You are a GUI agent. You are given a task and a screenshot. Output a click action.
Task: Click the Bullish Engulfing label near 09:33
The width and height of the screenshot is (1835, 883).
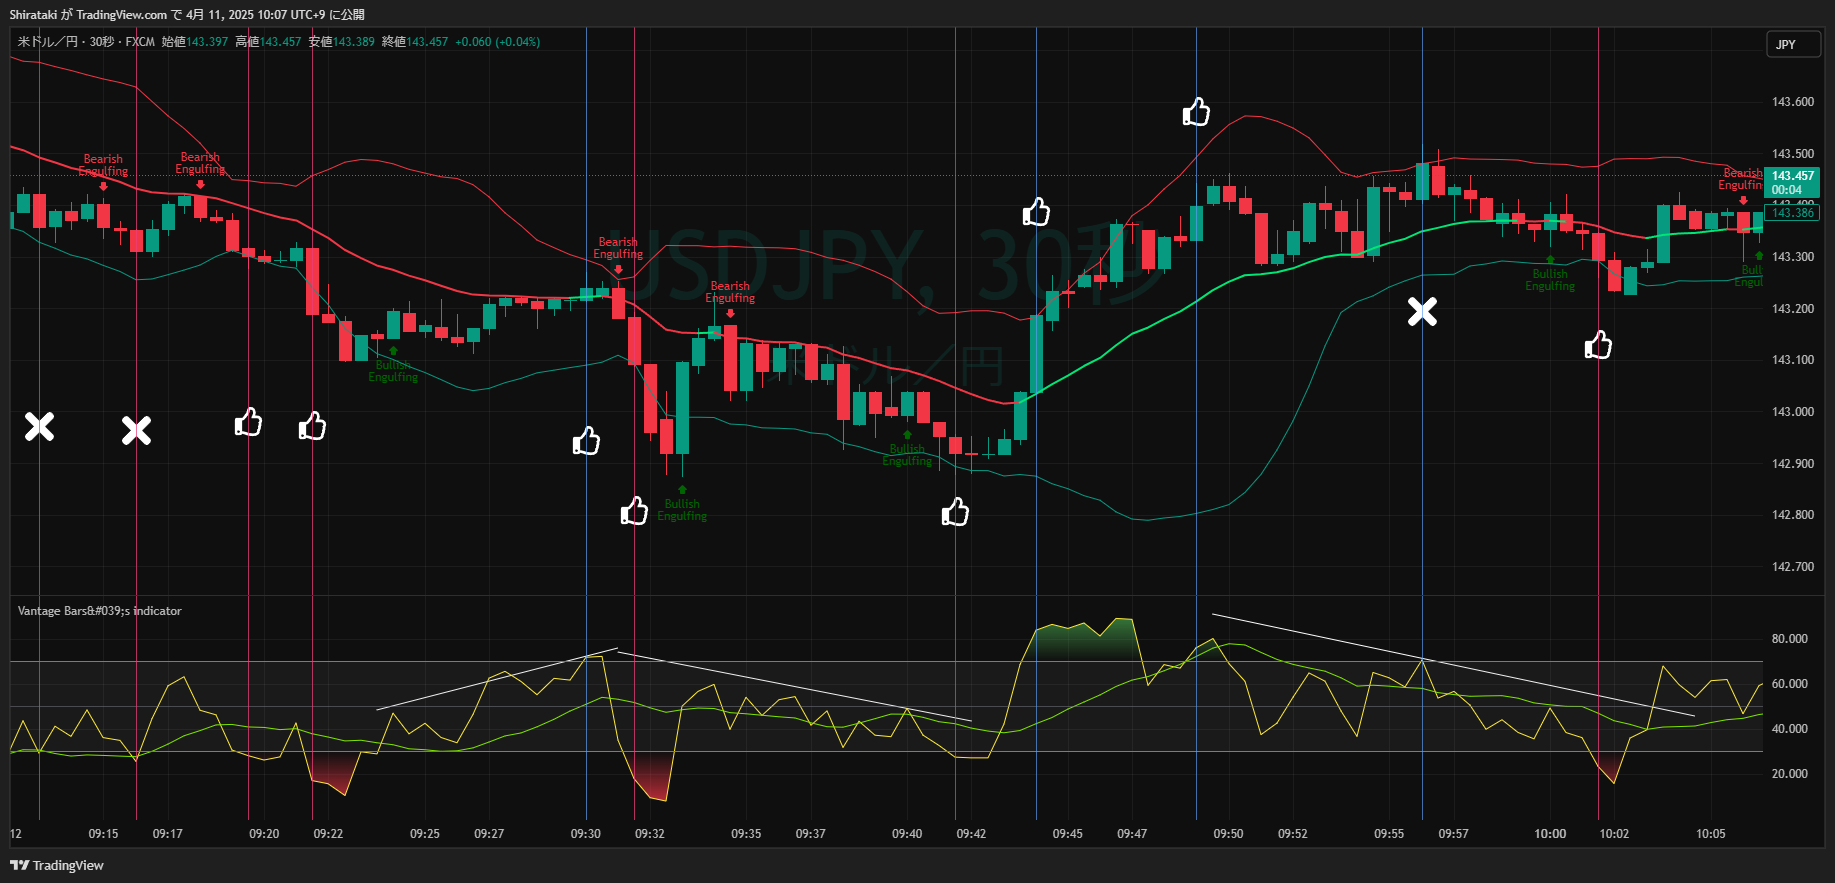[x=682, y=510]
